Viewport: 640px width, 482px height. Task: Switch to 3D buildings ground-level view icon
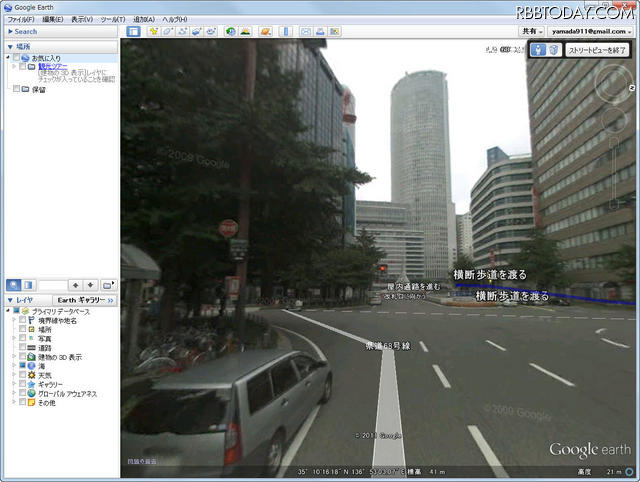coord(553,50)
